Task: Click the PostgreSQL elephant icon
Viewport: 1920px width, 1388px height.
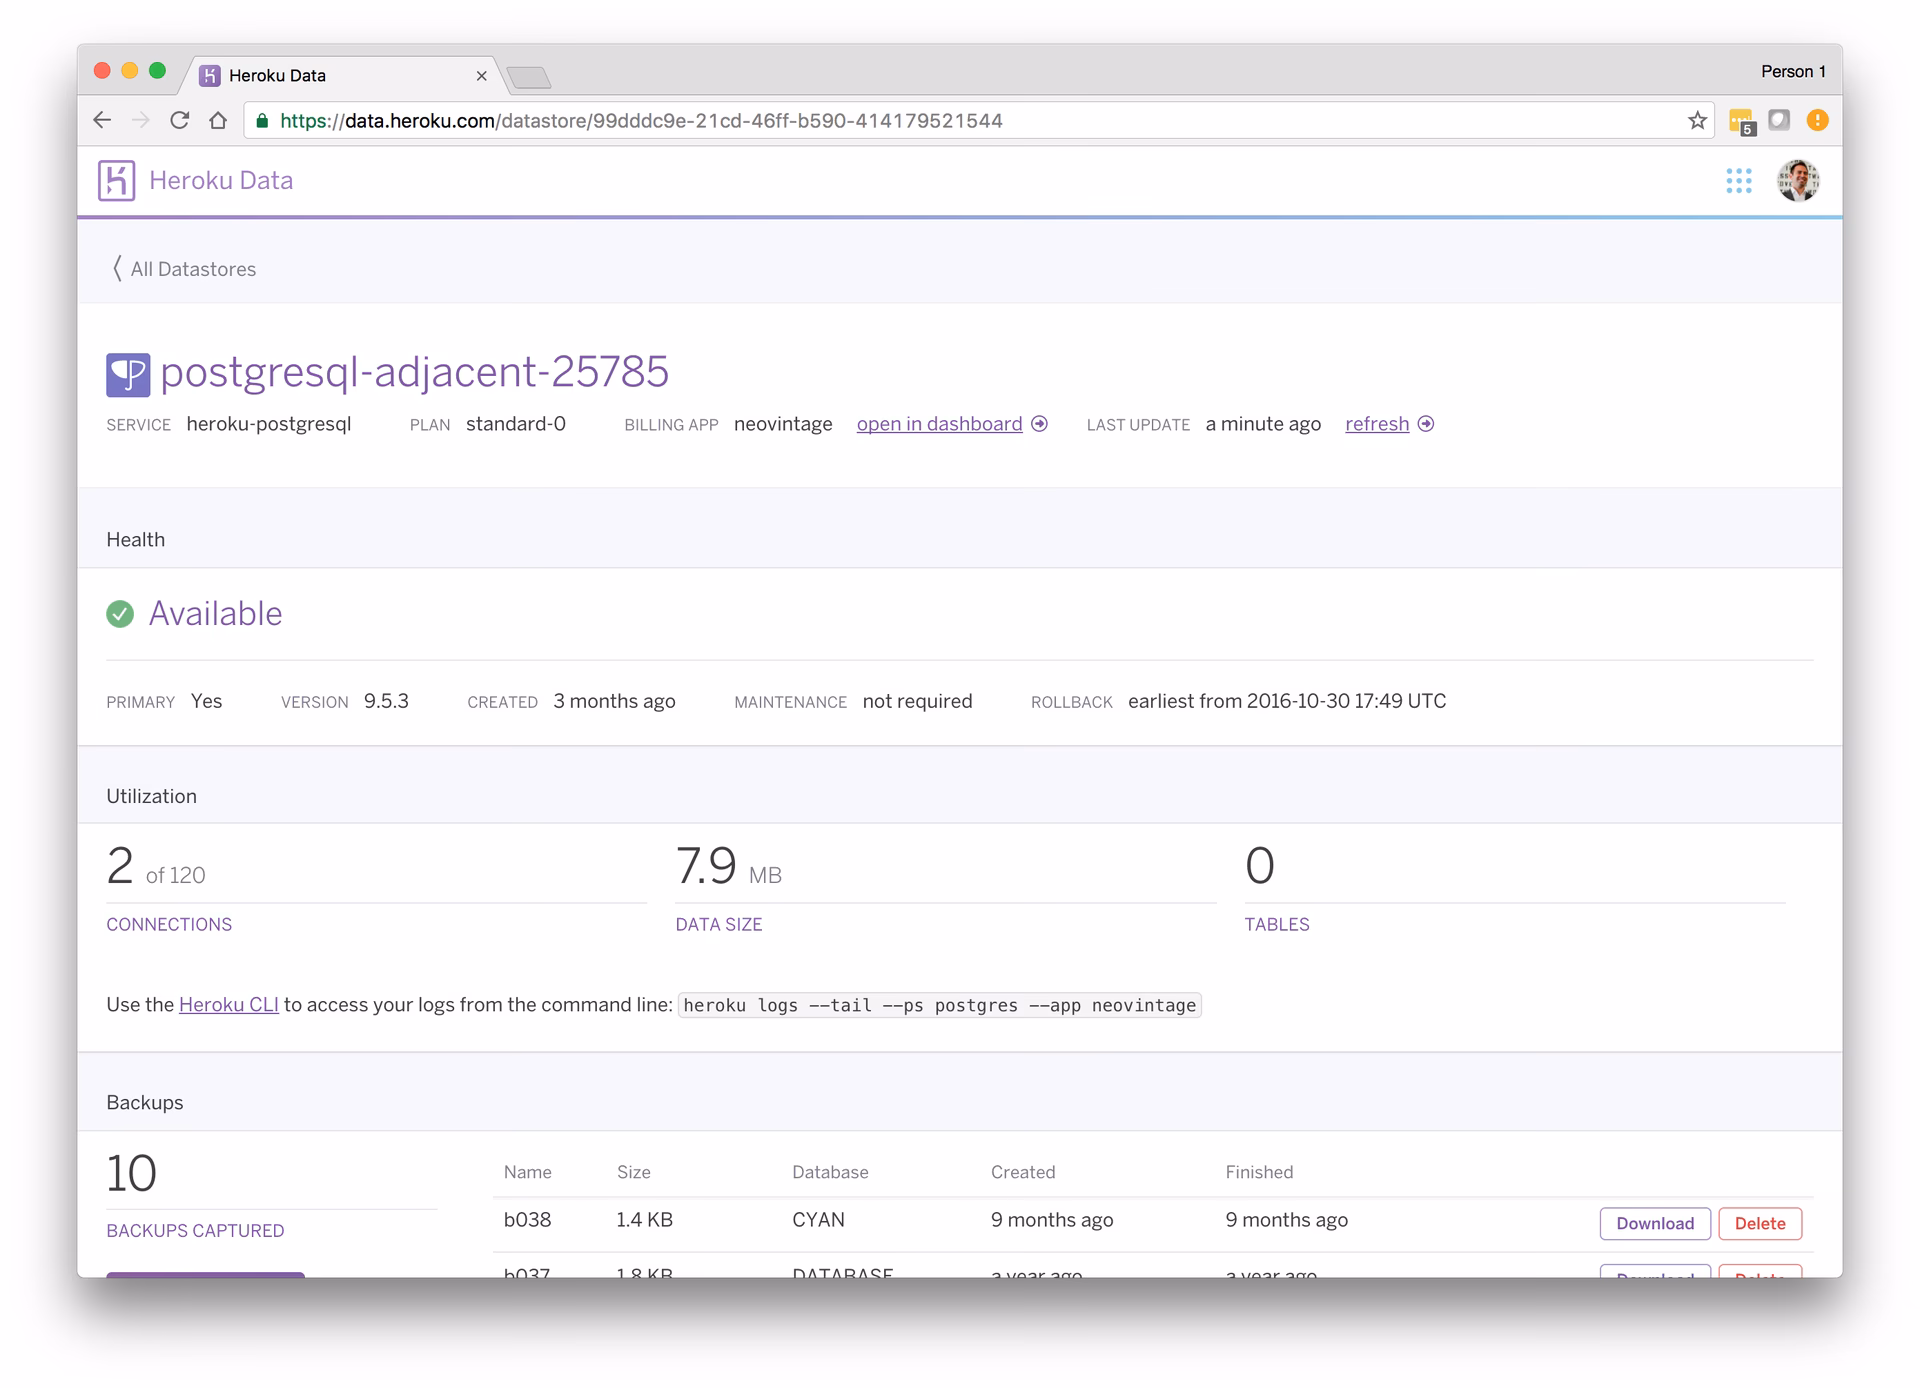Action: 128,375
